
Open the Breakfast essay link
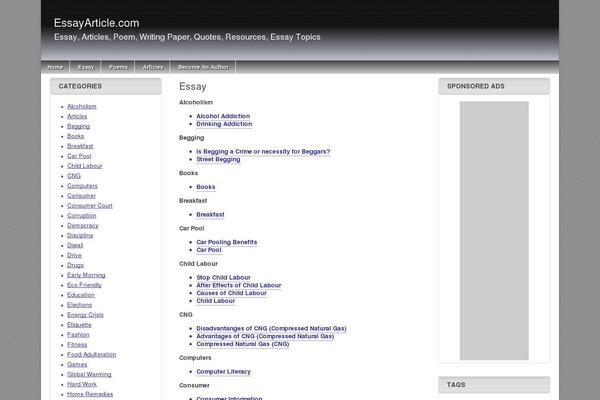click(210, 215)
